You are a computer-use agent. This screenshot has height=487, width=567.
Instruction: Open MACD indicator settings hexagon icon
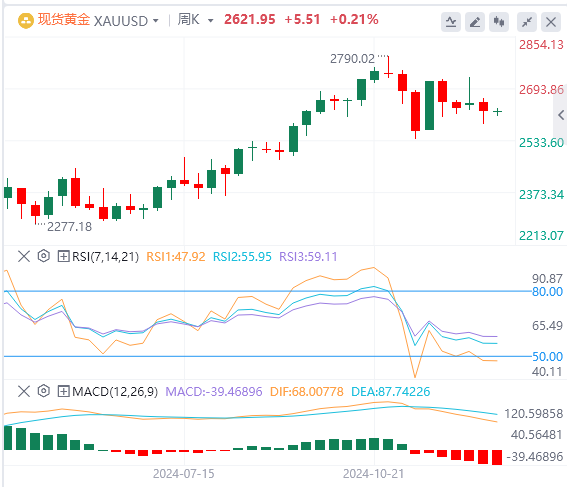43,391
